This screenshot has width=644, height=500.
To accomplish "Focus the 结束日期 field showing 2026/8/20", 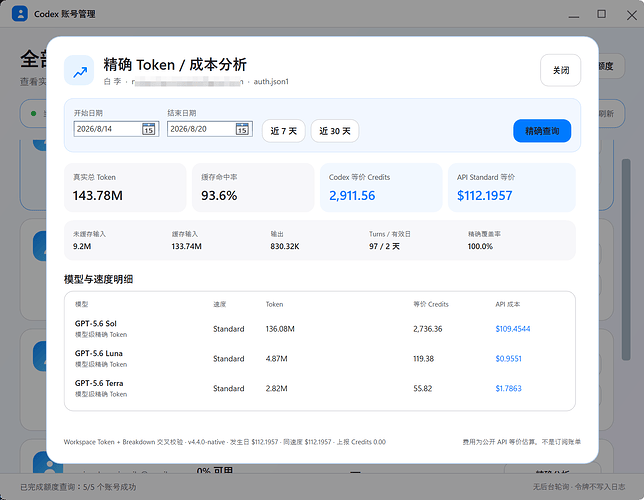I will (x=210, y=129).
